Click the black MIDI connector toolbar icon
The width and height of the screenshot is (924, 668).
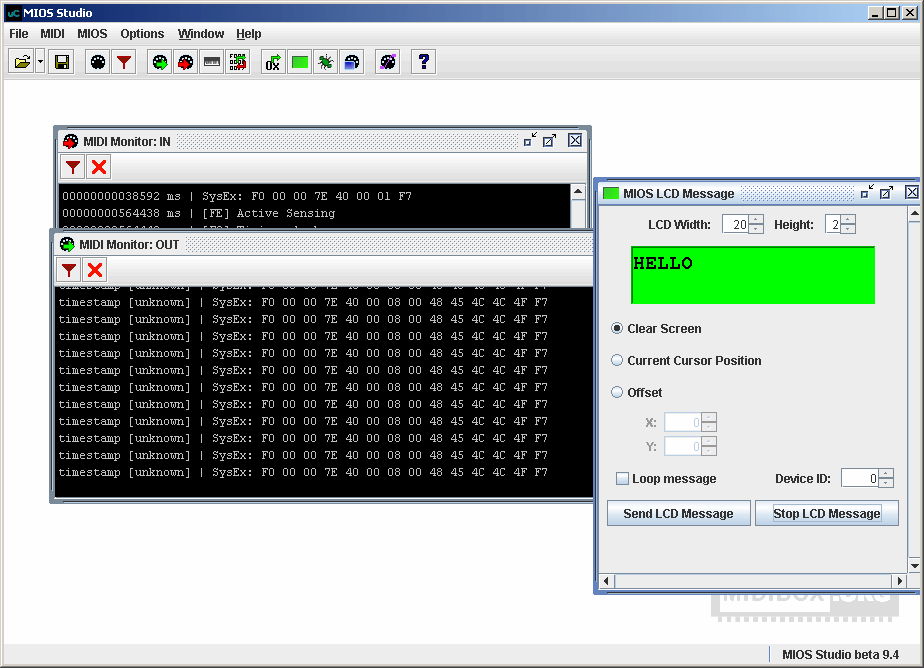(98, 62)
